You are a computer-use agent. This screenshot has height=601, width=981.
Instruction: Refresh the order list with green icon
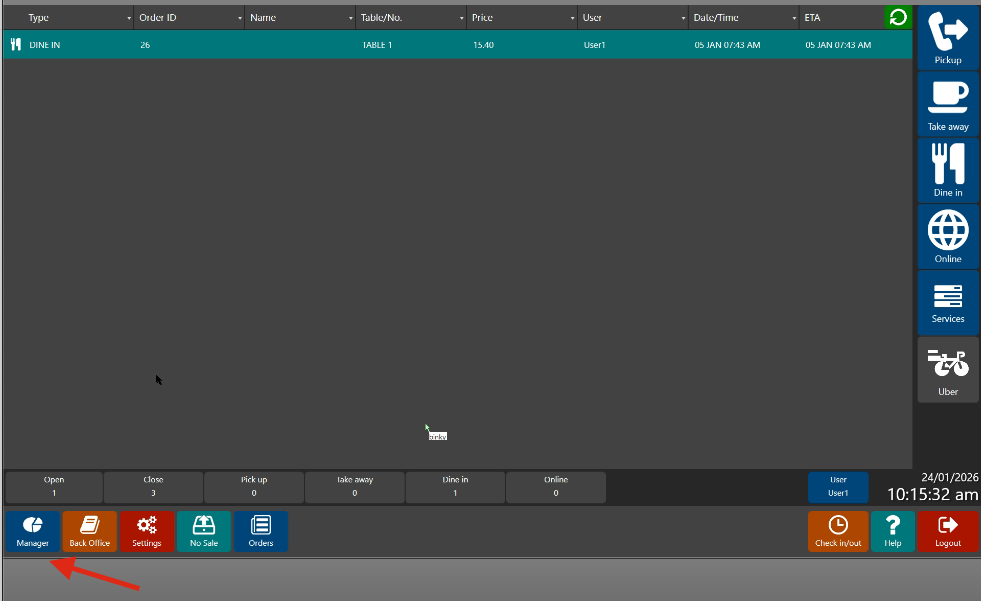pyautogui.click(x=898, y=17)
